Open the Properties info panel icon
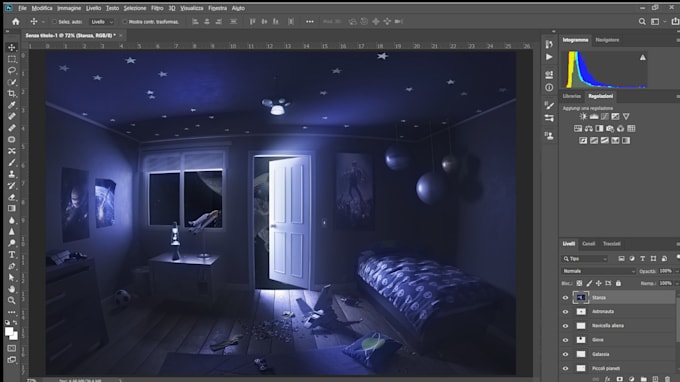 pos(549,87)
